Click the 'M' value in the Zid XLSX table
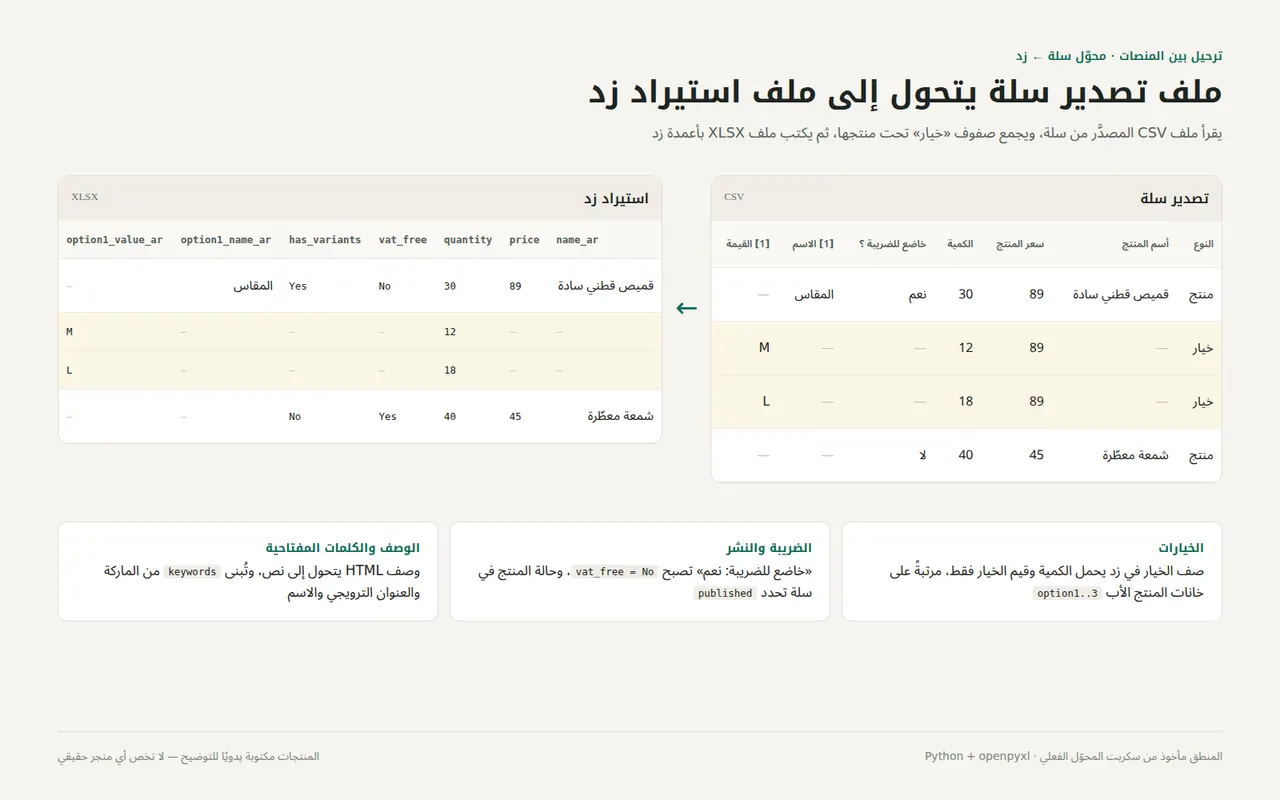 click(70, 332)
